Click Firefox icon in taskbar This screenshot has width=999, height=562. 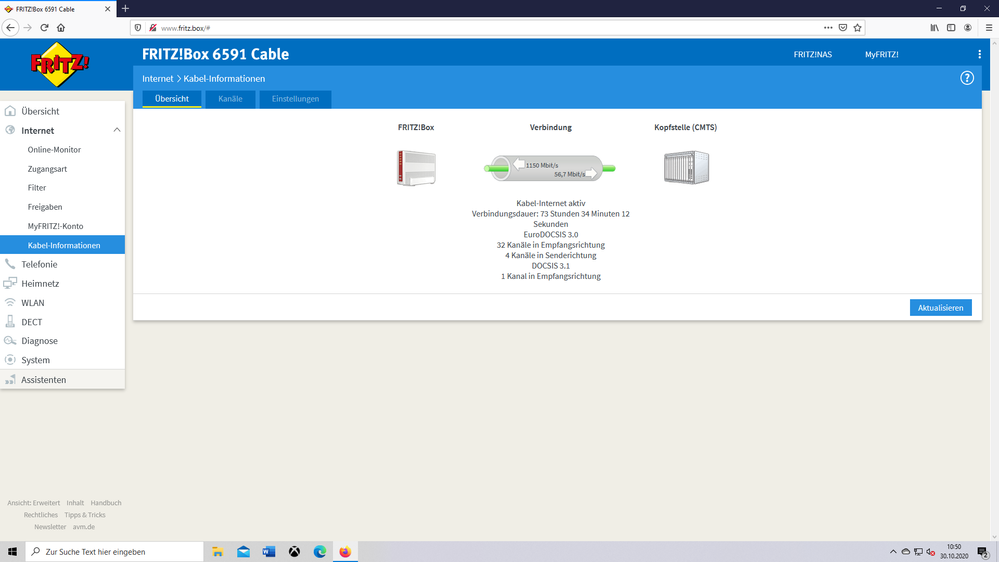345,552
